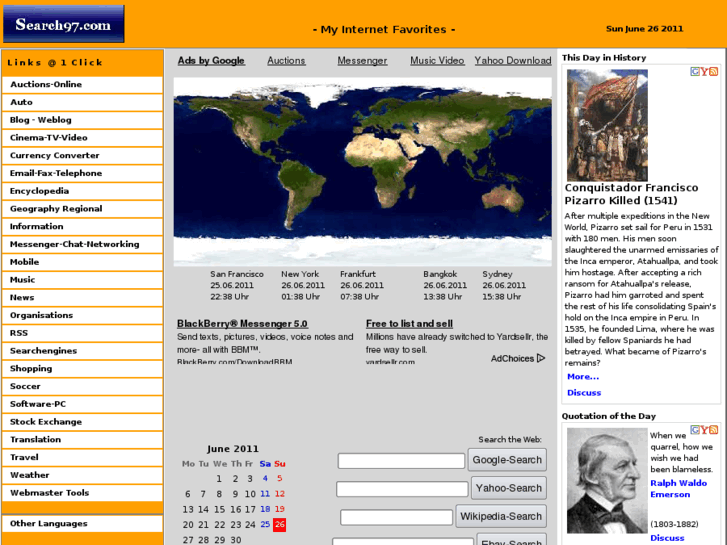Click the 'June 2011' calendar heading
The width and height of the screenshot is (727, 545).
click(x=233, y=449)
